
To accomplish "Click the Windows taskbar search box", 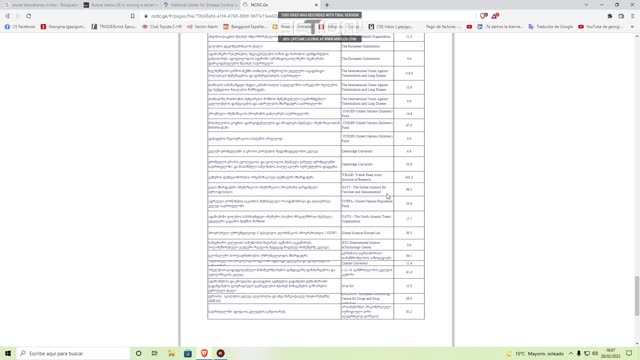I will click(73, 353).
